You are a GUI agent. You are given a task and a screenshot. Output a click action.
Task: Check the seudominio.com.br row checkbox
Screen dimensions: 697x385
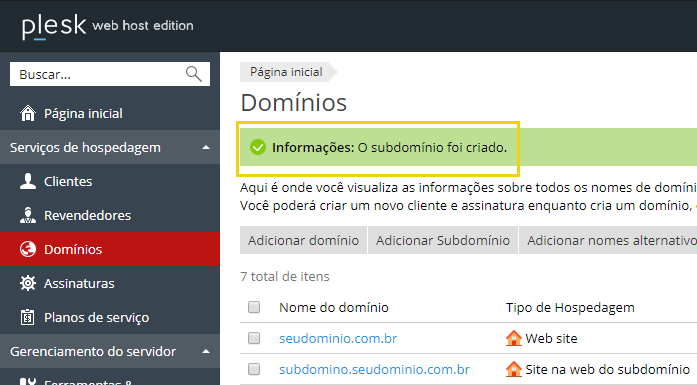(254, 338)
